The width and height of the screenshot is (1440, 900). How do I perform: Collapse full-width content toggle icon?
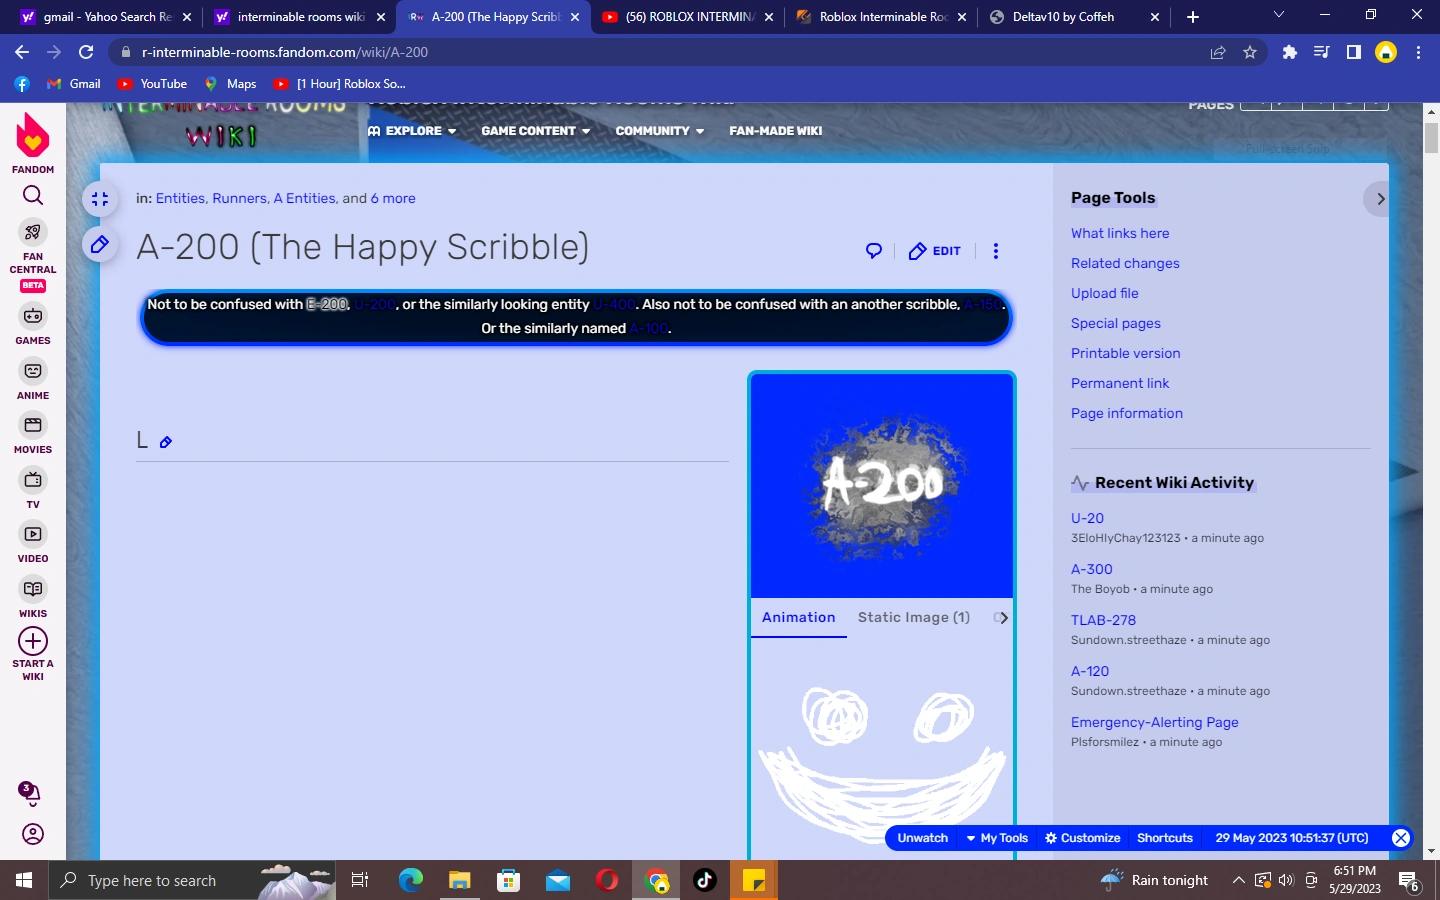pyautogui.click(x=100, y=199)
